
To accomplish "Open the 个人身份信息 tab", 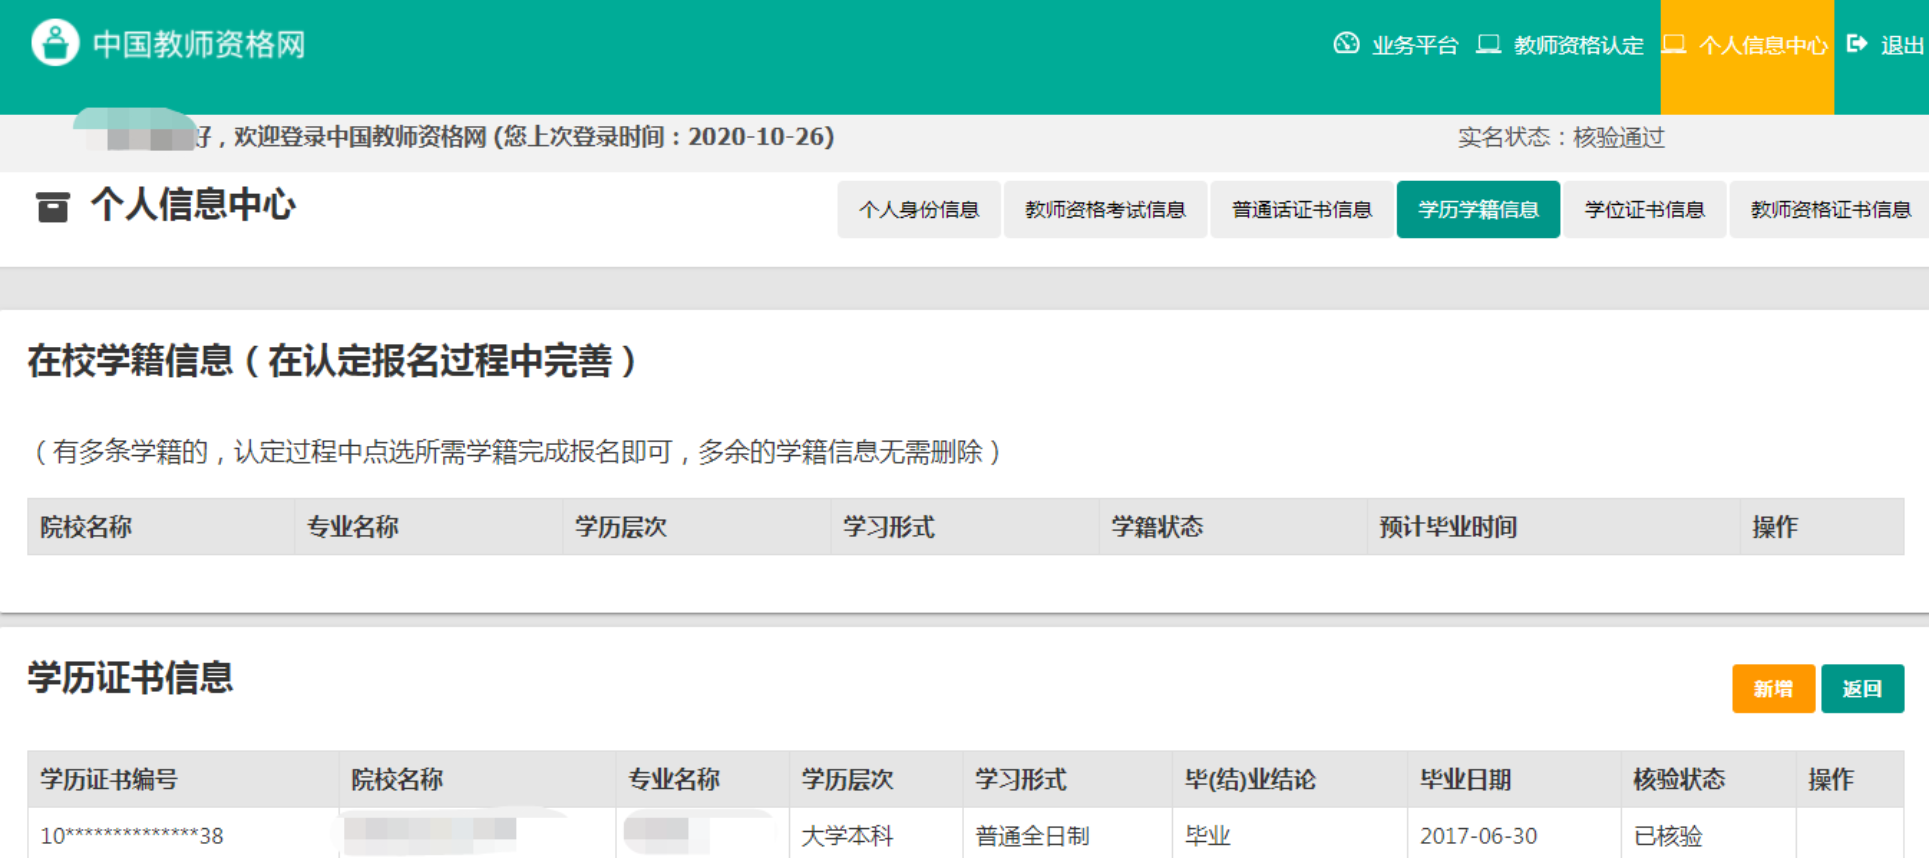I will click(918, 210).
